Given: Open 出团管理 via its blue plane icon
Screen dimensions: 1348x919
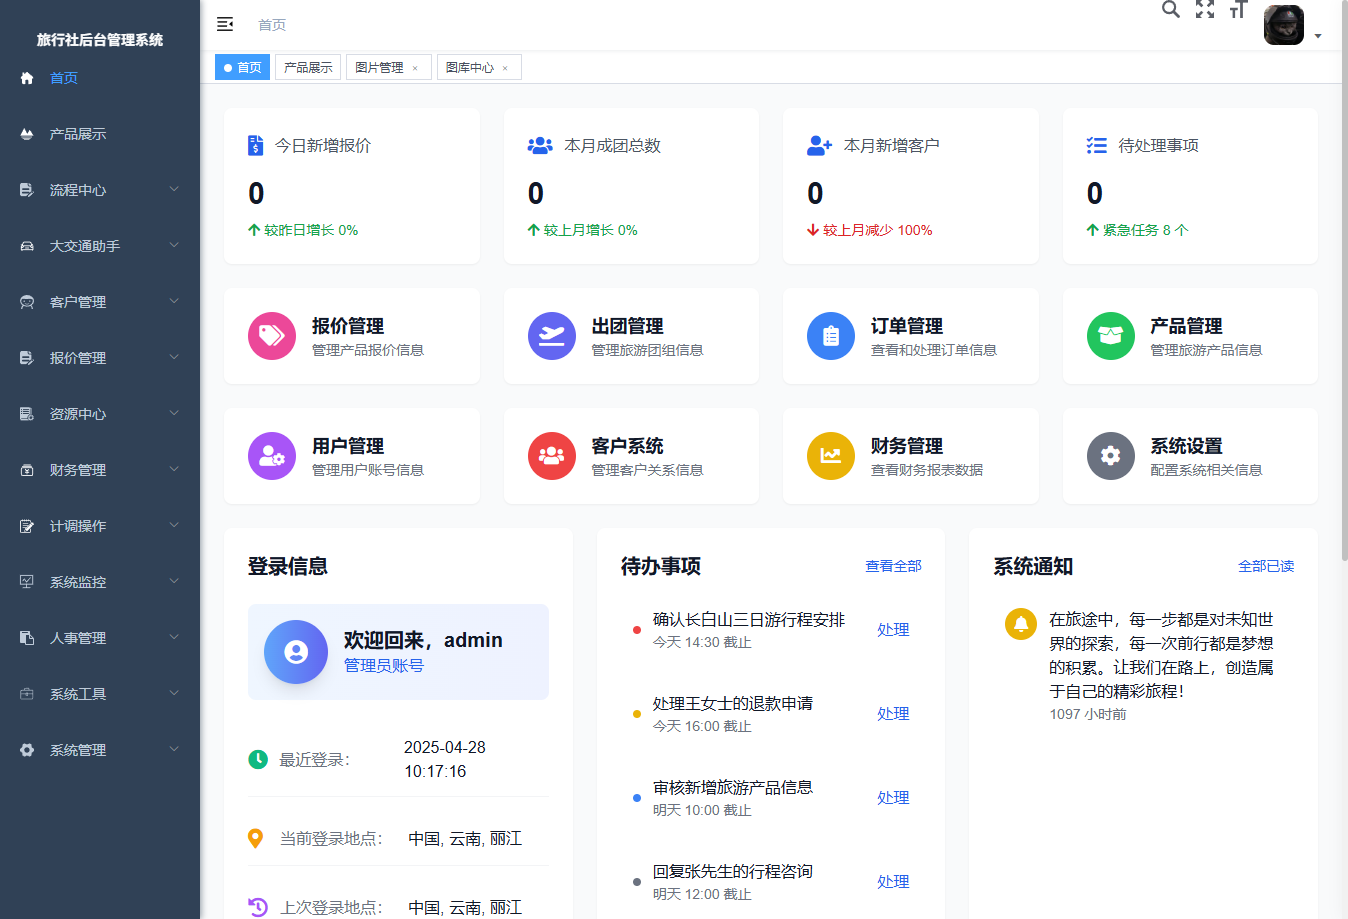Looking at the screenshot, I should click(x=551, y=336).
